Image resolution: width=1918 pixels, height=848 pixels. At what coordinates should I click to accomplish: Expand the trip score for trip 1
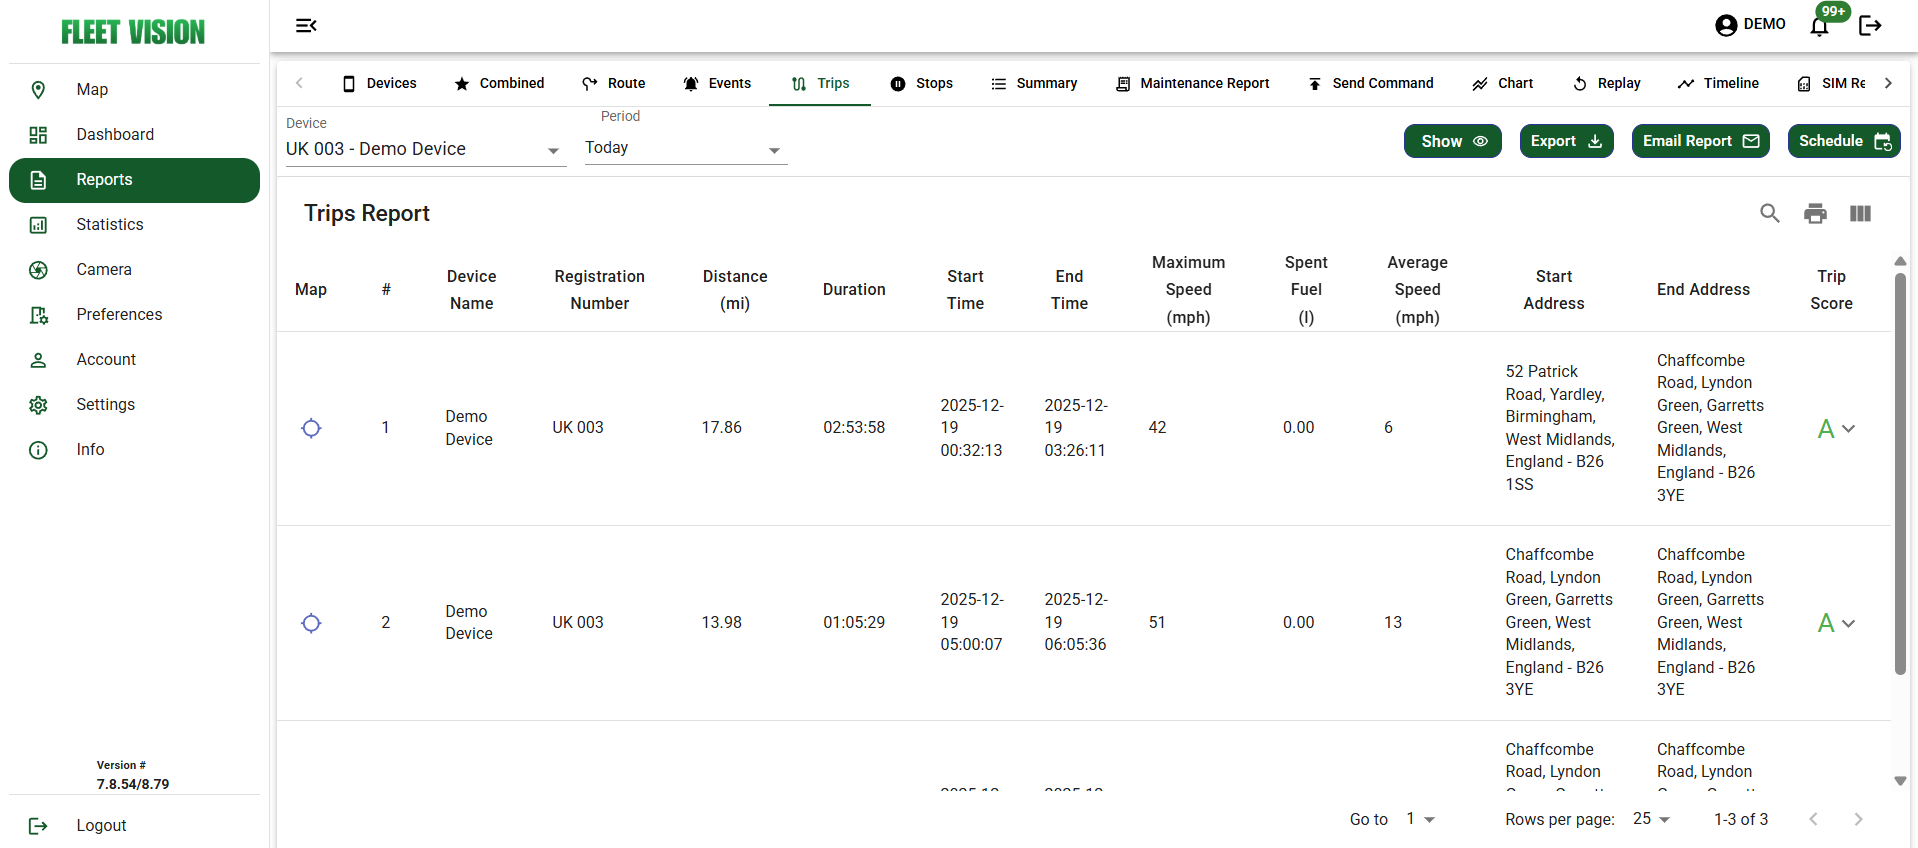(1848, 428)
